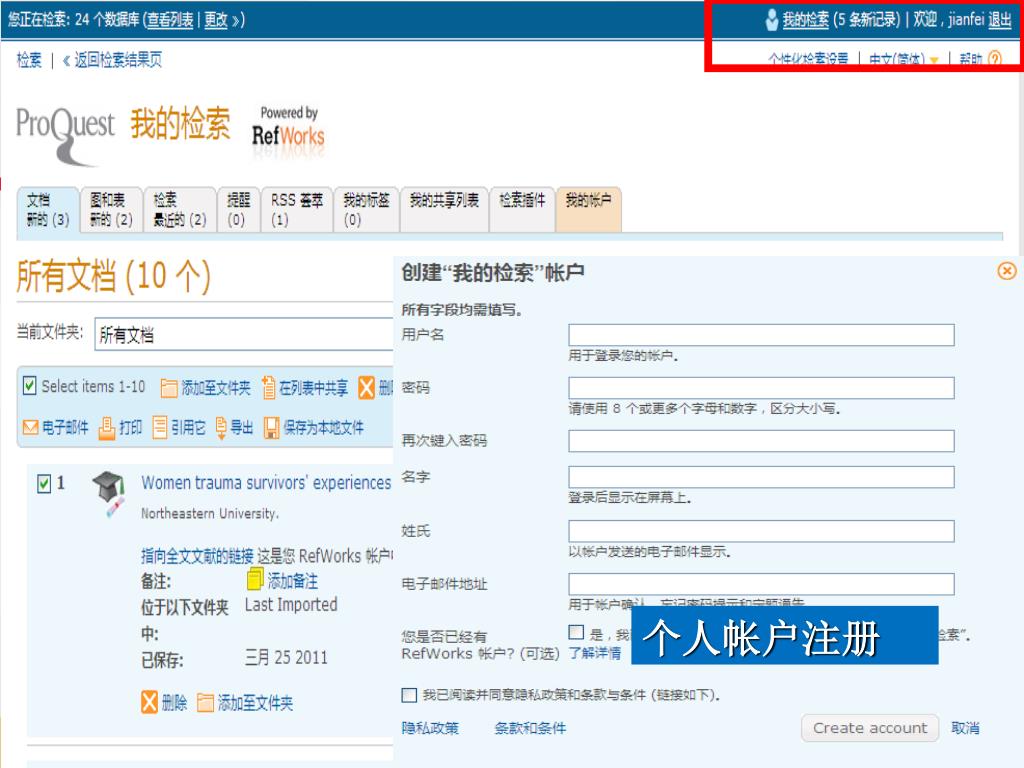Click the dissertation graduation cap icon
Screen dimensions: 1024x768
[x=108, y=494]
